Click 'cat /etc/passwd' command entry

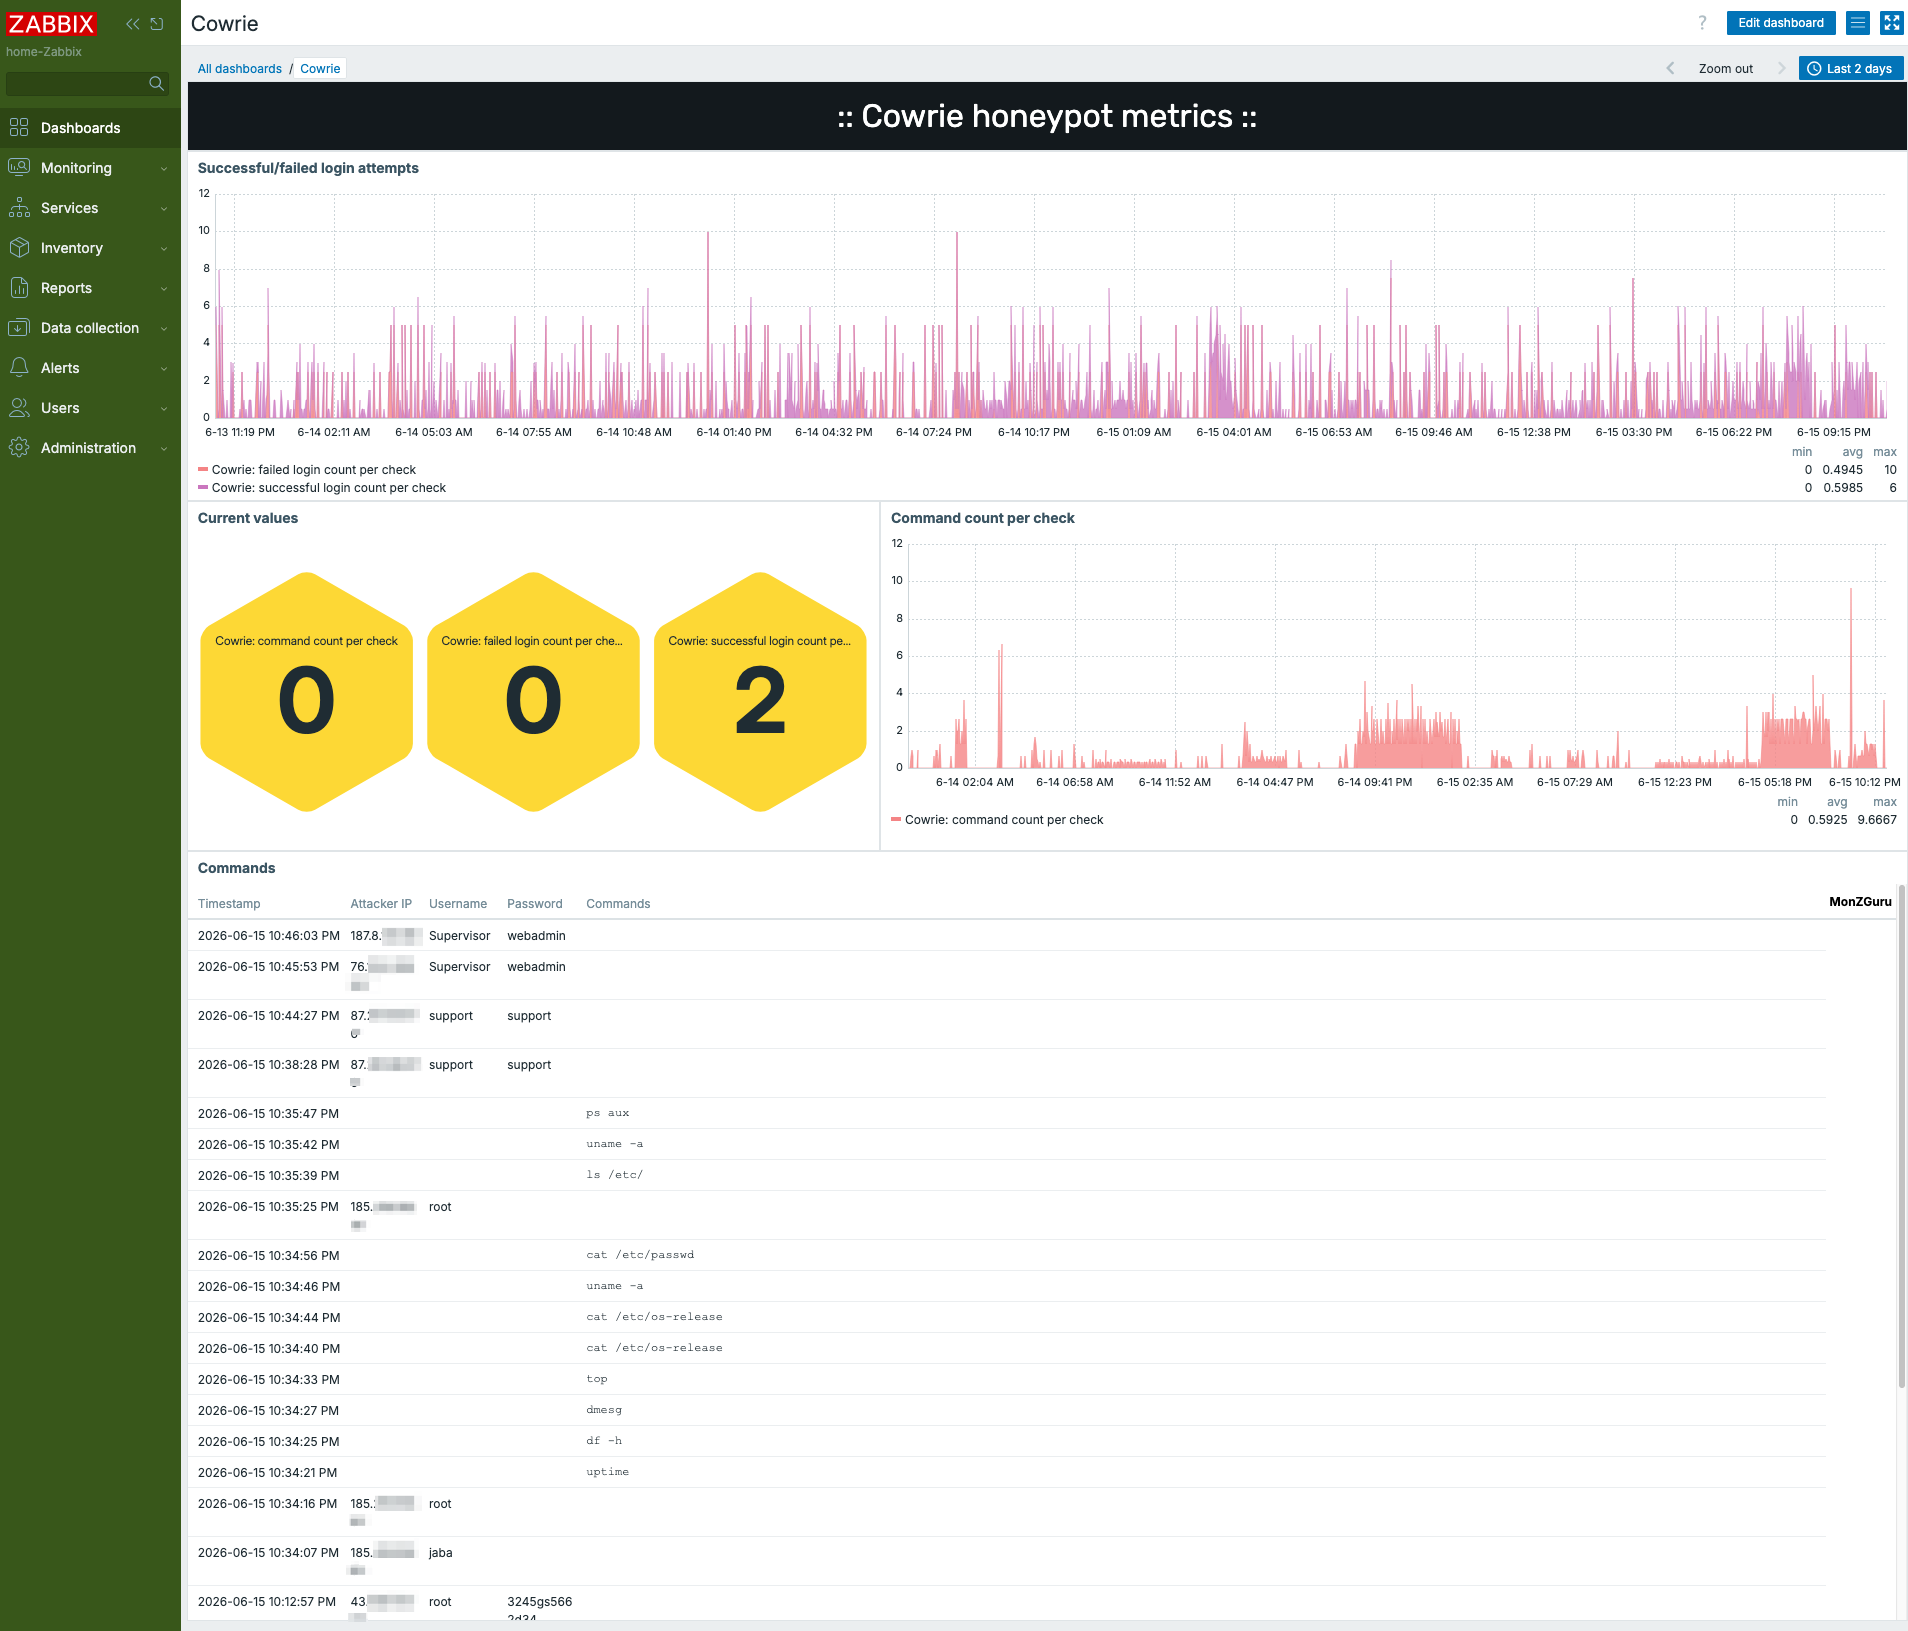(x=640, y=1255)
